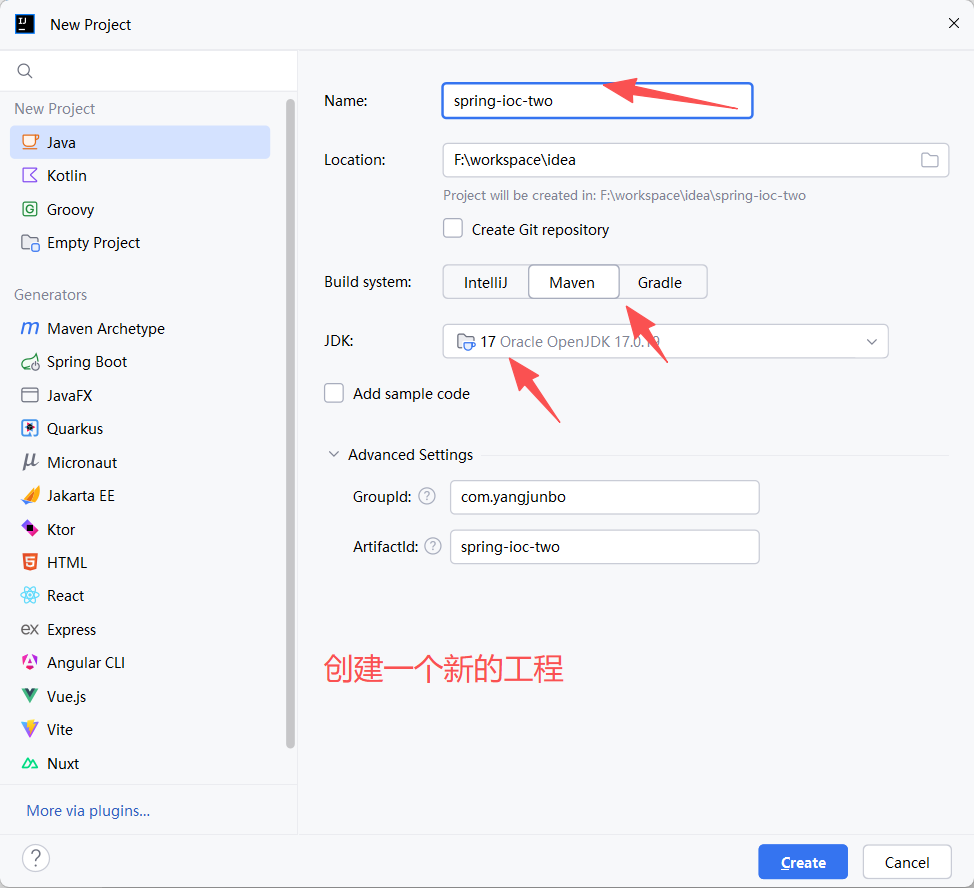Choose the Maven Archetype icon
The height and width of the screenshot is (888, 974).
pos(30,328)
